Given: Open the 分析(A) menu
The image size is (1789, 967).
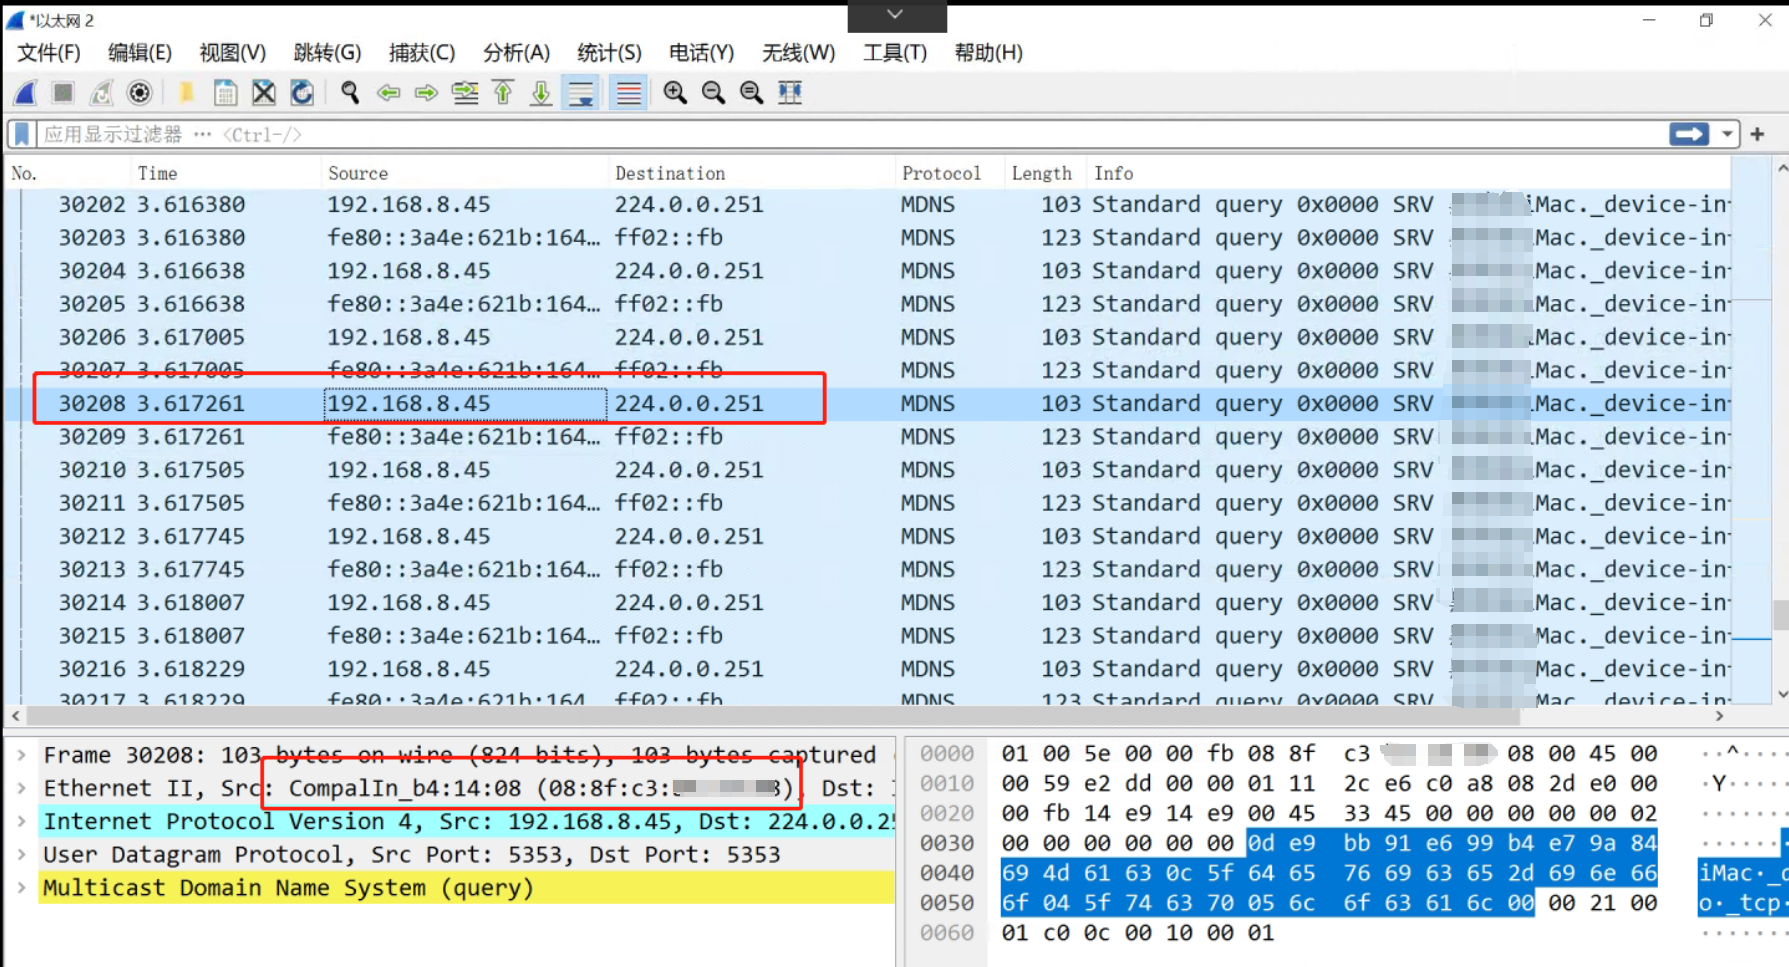Looking at the screenshot, I should pyautogui.click(x=516, y=53).
